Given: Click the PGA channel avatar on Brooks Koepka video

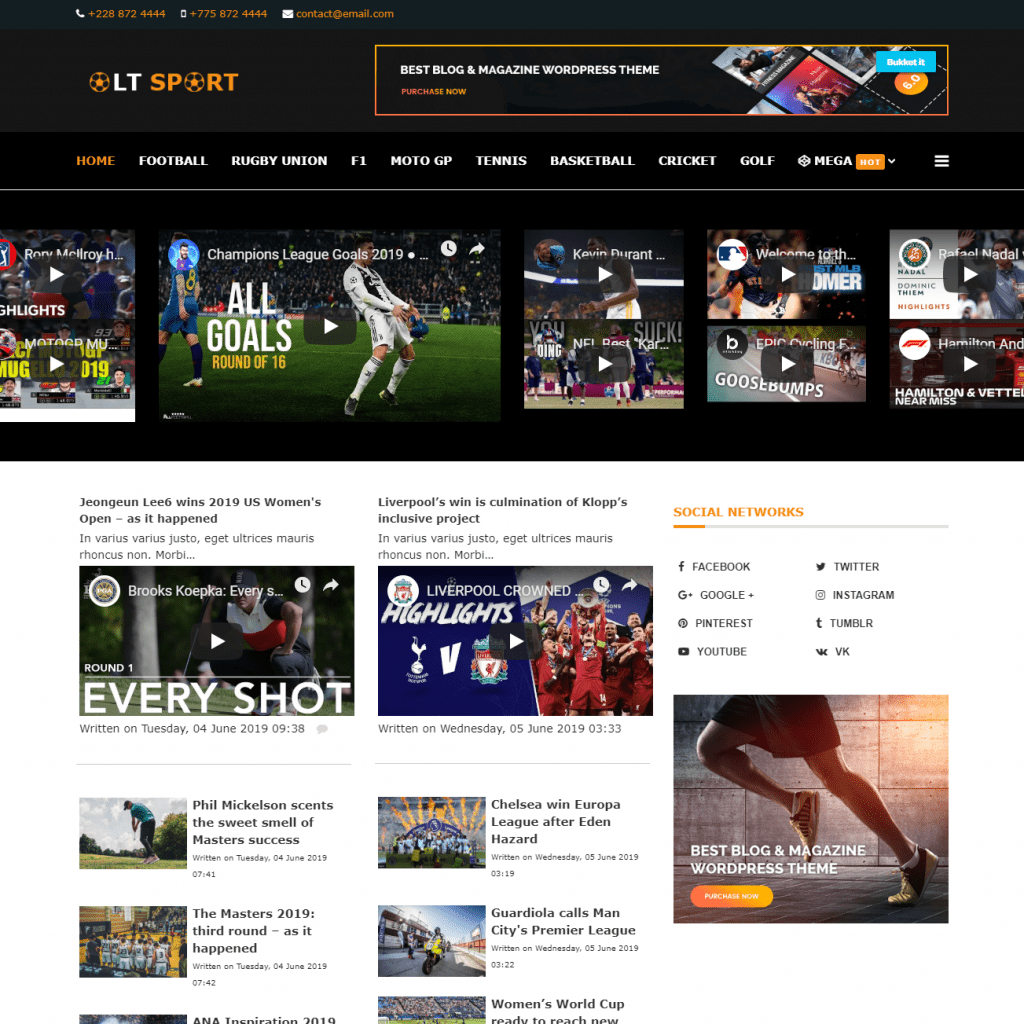Looking at the screenshot, I should pyautogui.click(x=104, y=591).
